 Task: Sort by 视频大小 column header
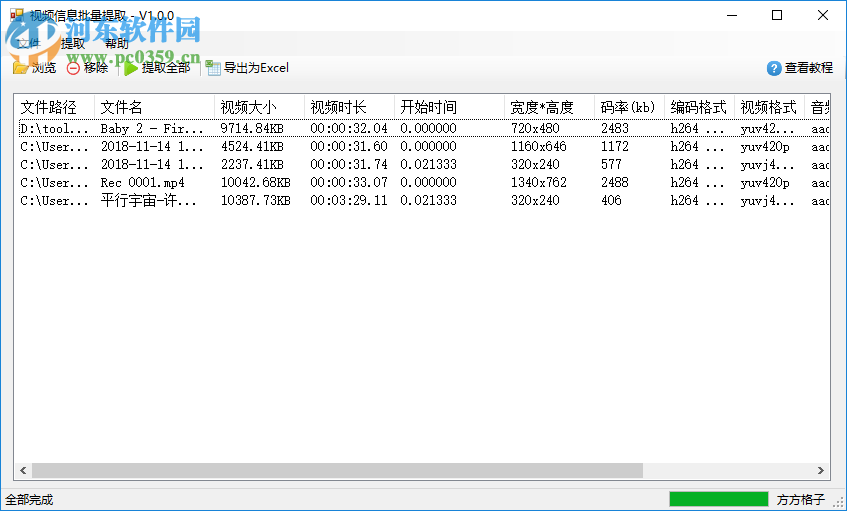click(x=260, y=107)
